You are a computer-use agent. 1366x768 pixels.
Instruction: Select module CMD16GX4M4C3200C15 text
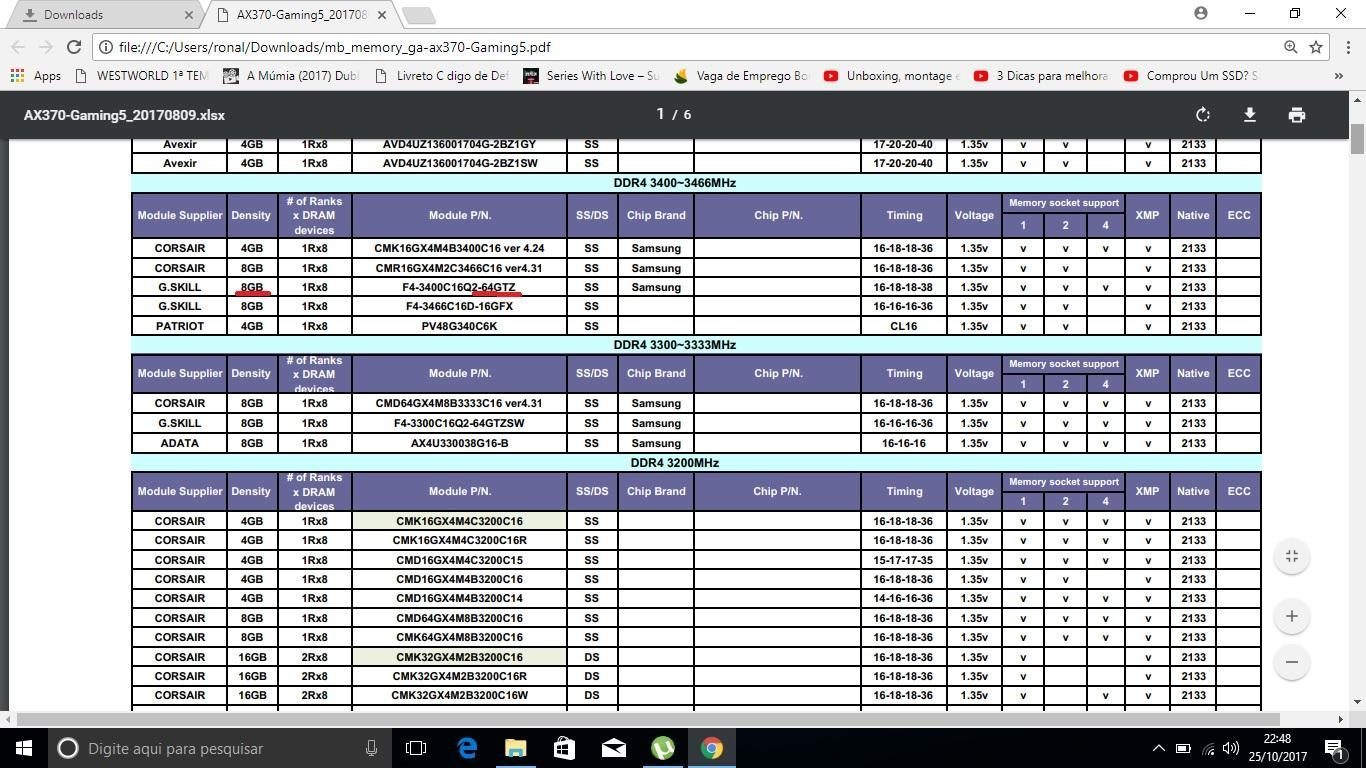coord(459,560)
